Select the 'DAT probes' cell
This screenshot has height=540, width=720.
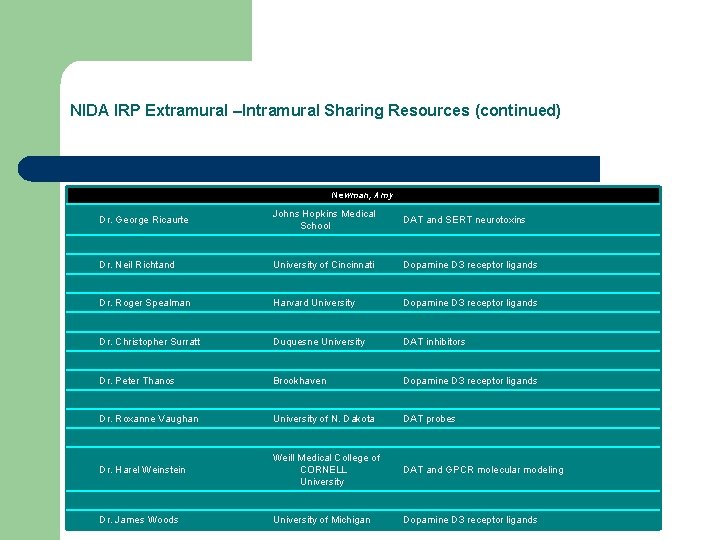pos(429,419)
